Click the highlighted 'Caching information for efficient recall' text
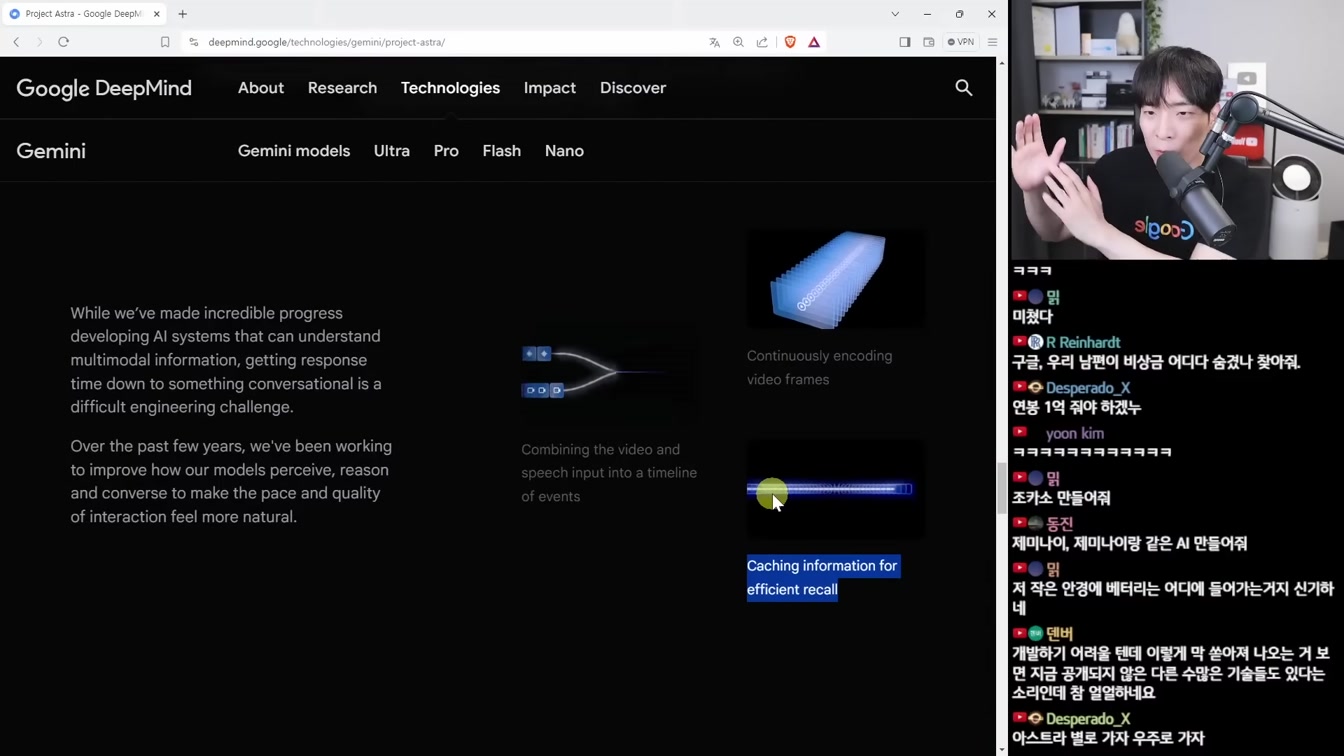 [823, 578]
